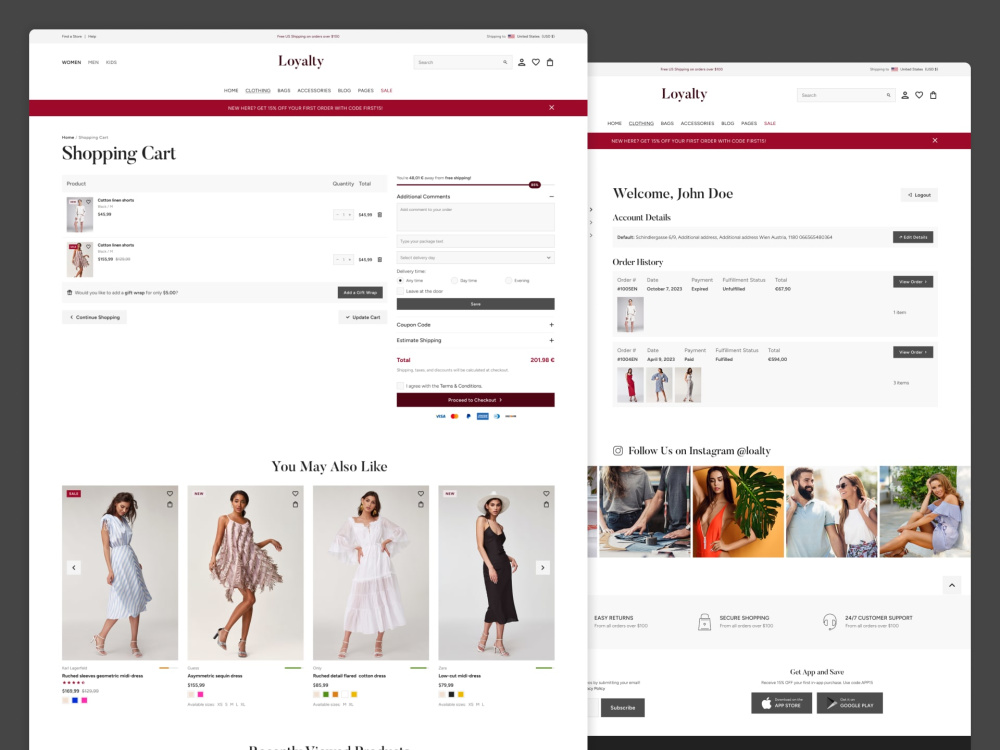Delete the $45.99 Cotton linen shorts cart item
This screenshot has width=1000, height=750.
point(379,215)
